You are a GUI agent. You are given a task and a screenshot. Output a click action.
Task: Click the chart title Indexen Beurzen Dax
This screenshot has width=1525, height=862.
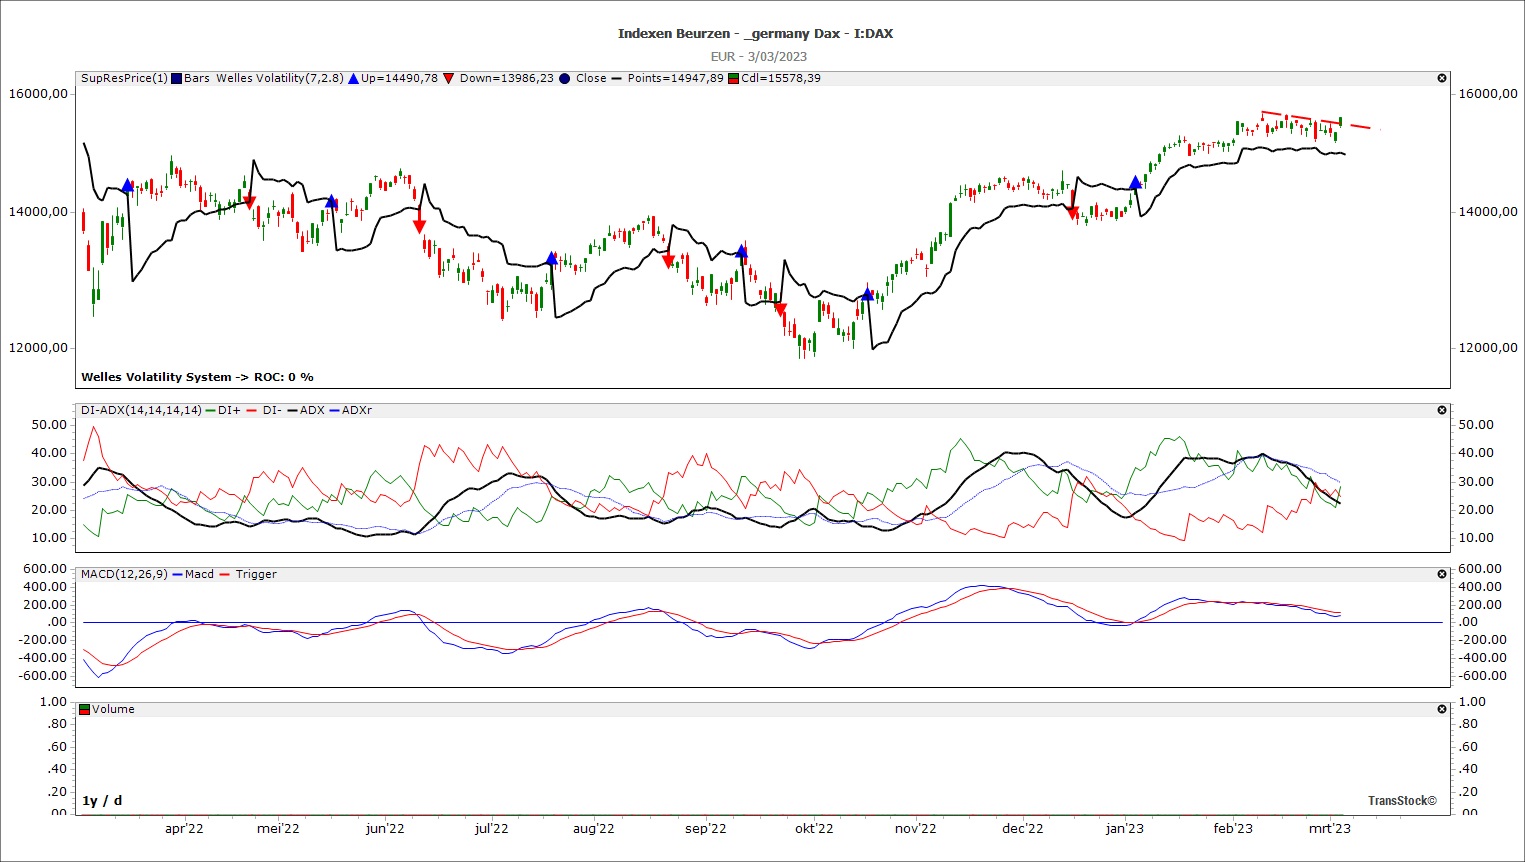[x=755, y=33]
